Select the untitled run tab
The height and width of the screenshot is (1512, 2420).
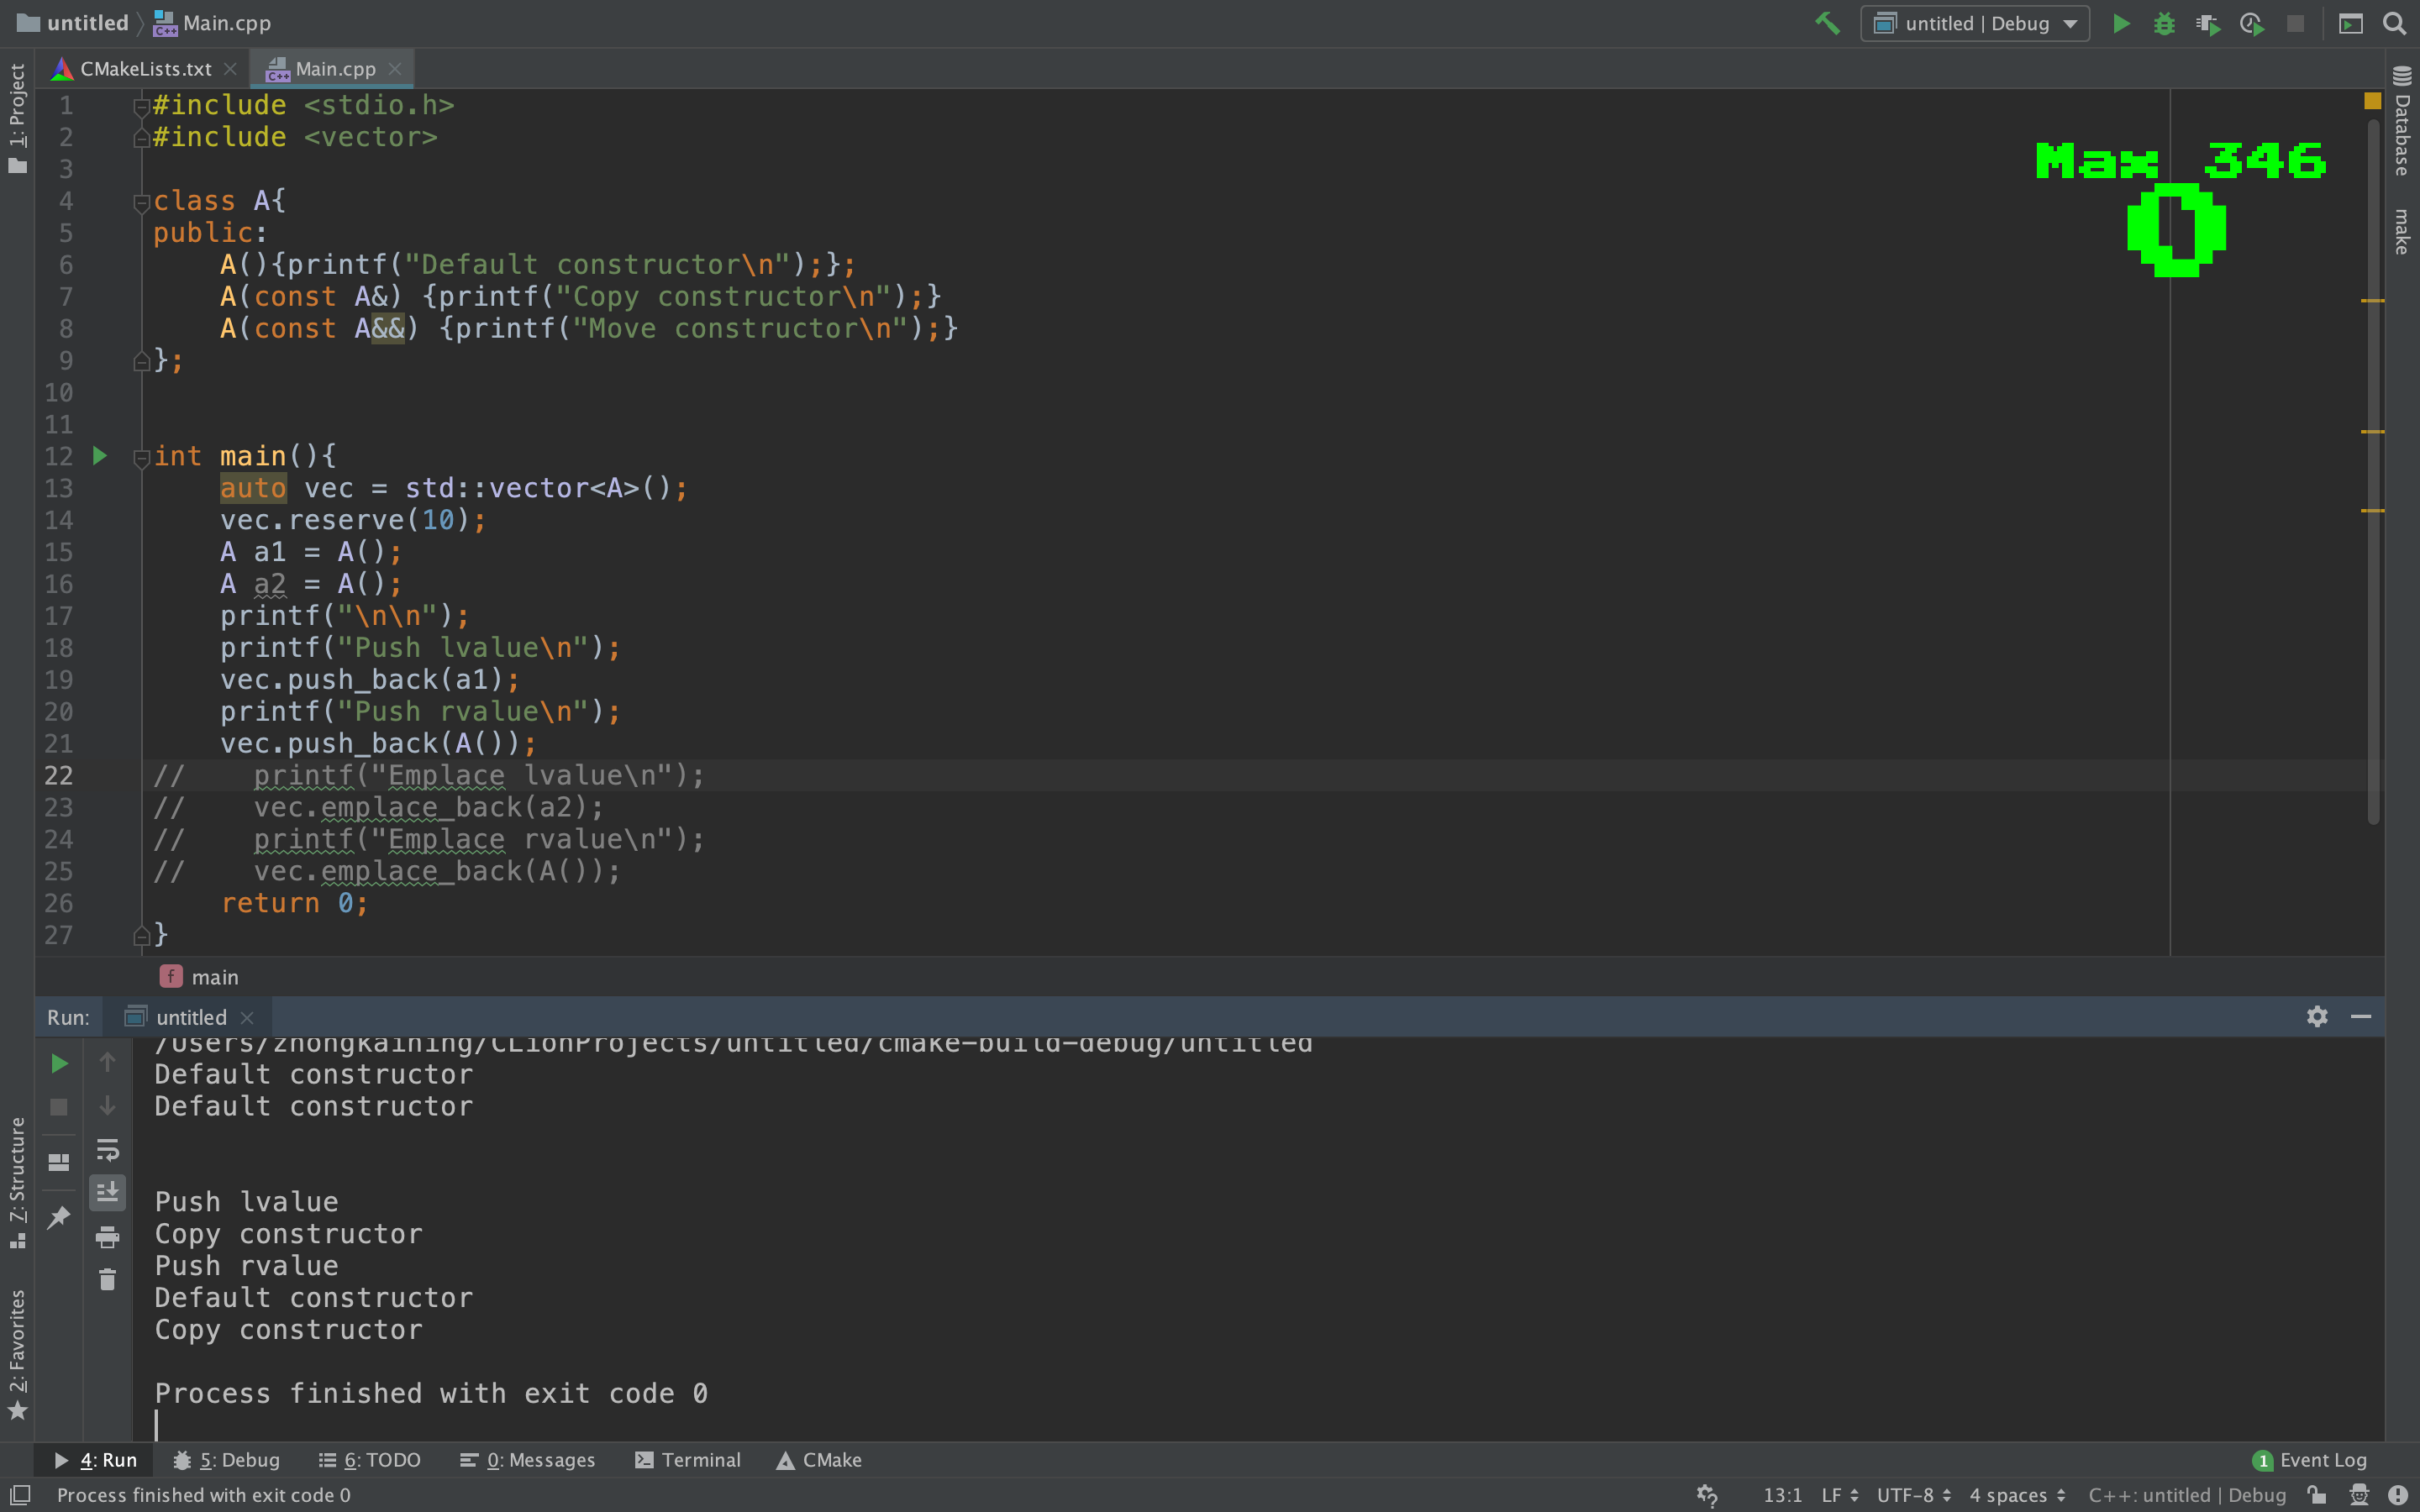coord(190,1017)
